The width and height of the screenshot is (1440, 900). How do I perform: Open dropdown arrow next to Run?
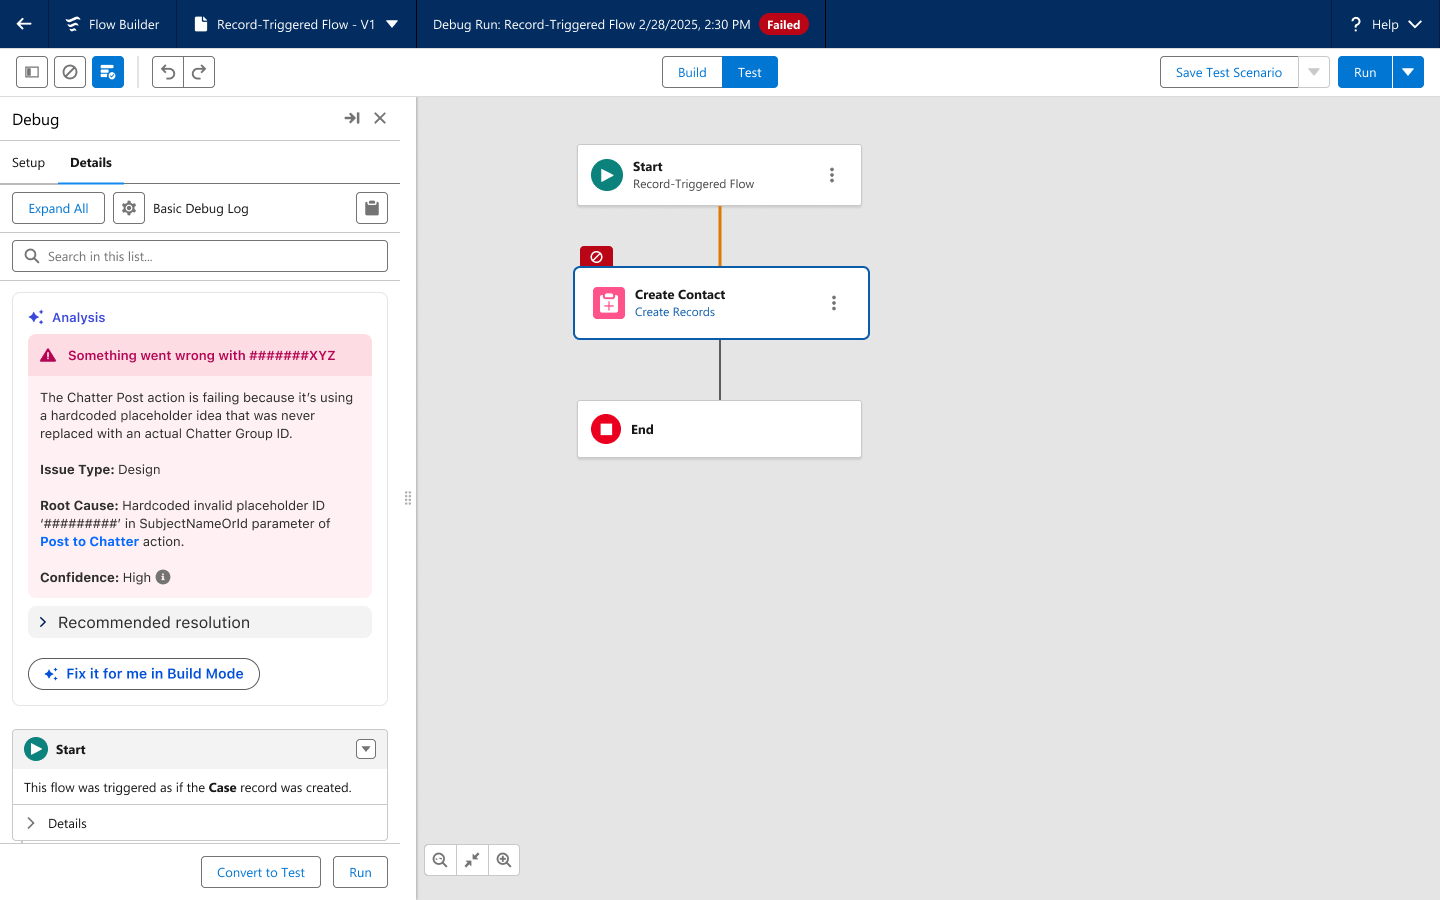tap(1408, 72)
